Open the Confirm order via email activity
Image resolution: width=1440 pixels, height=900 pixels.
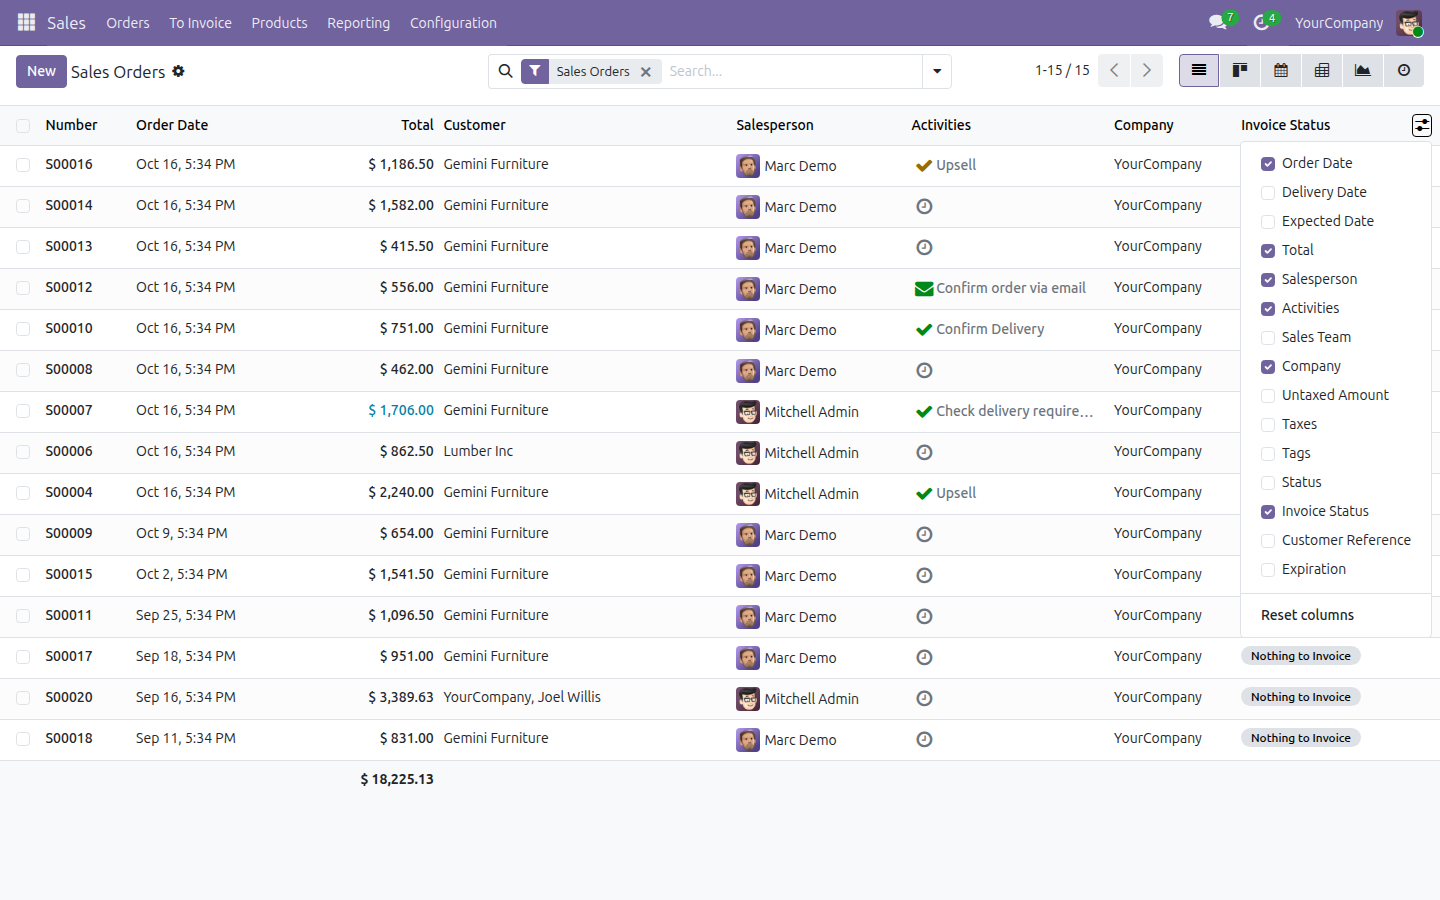(1001, 288)
